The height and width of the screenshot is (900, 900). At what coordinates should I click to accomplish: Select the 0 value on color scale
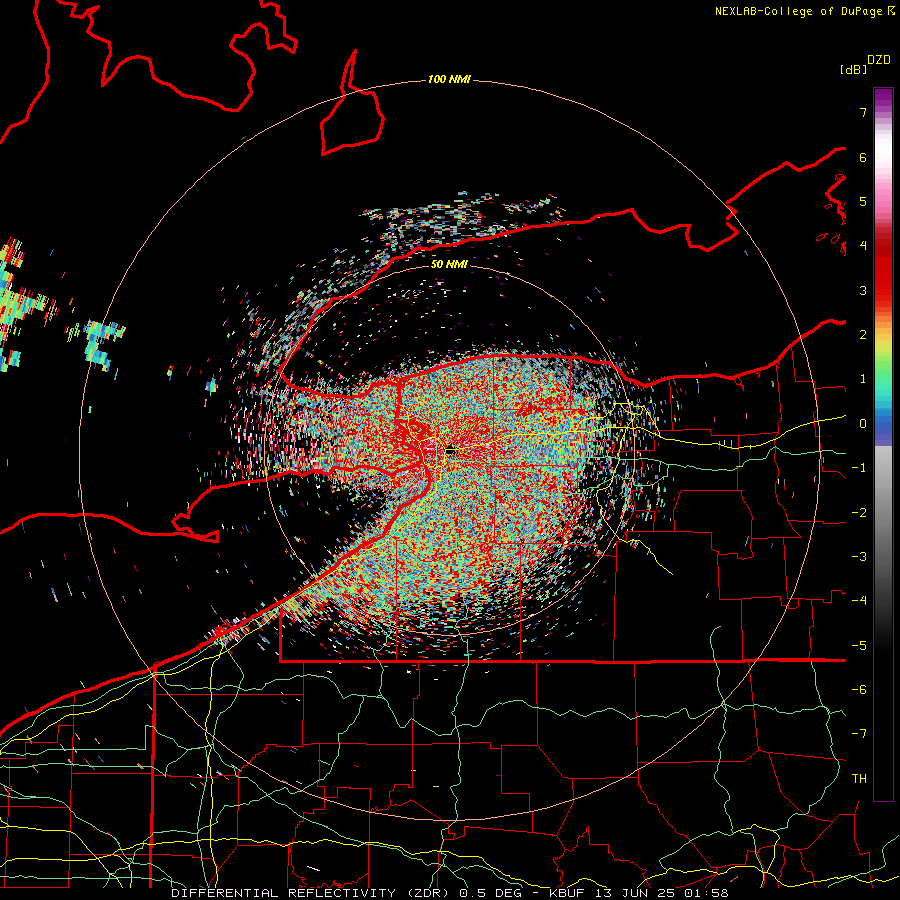[x=863, y=424]
